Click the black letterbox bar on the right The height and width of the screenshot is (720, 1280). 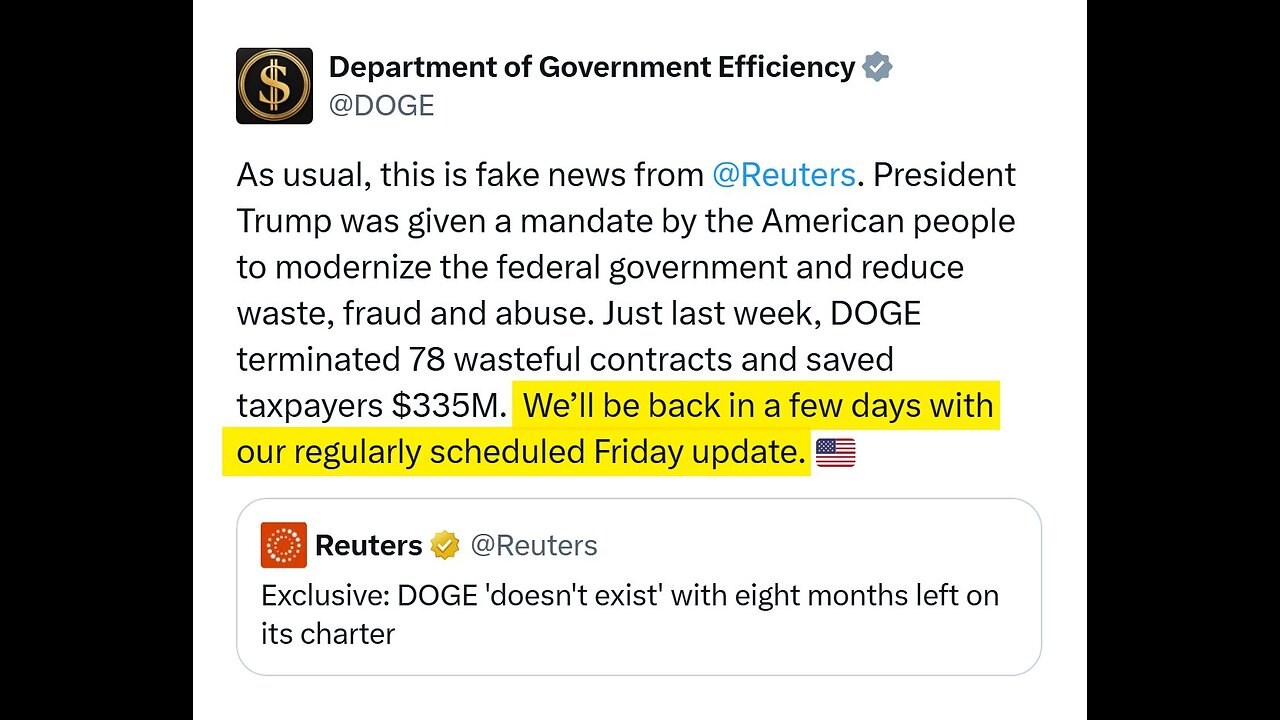point(1183,360)
